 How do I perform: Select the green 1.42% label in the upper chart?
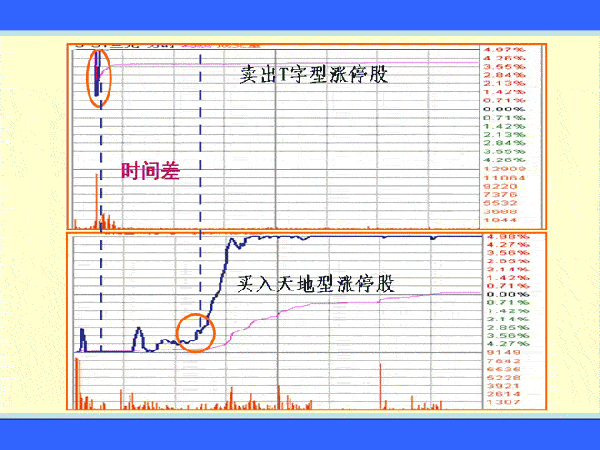(x=504, y=126)
